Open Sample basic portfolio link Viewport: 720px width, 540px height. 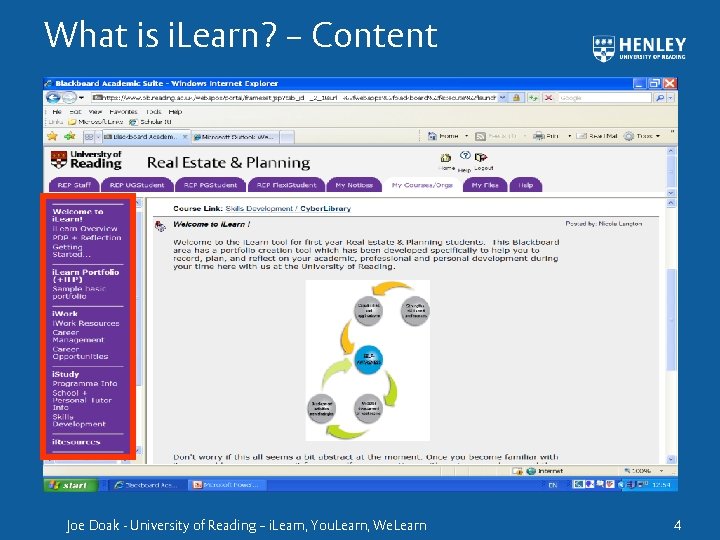(79, 292)
